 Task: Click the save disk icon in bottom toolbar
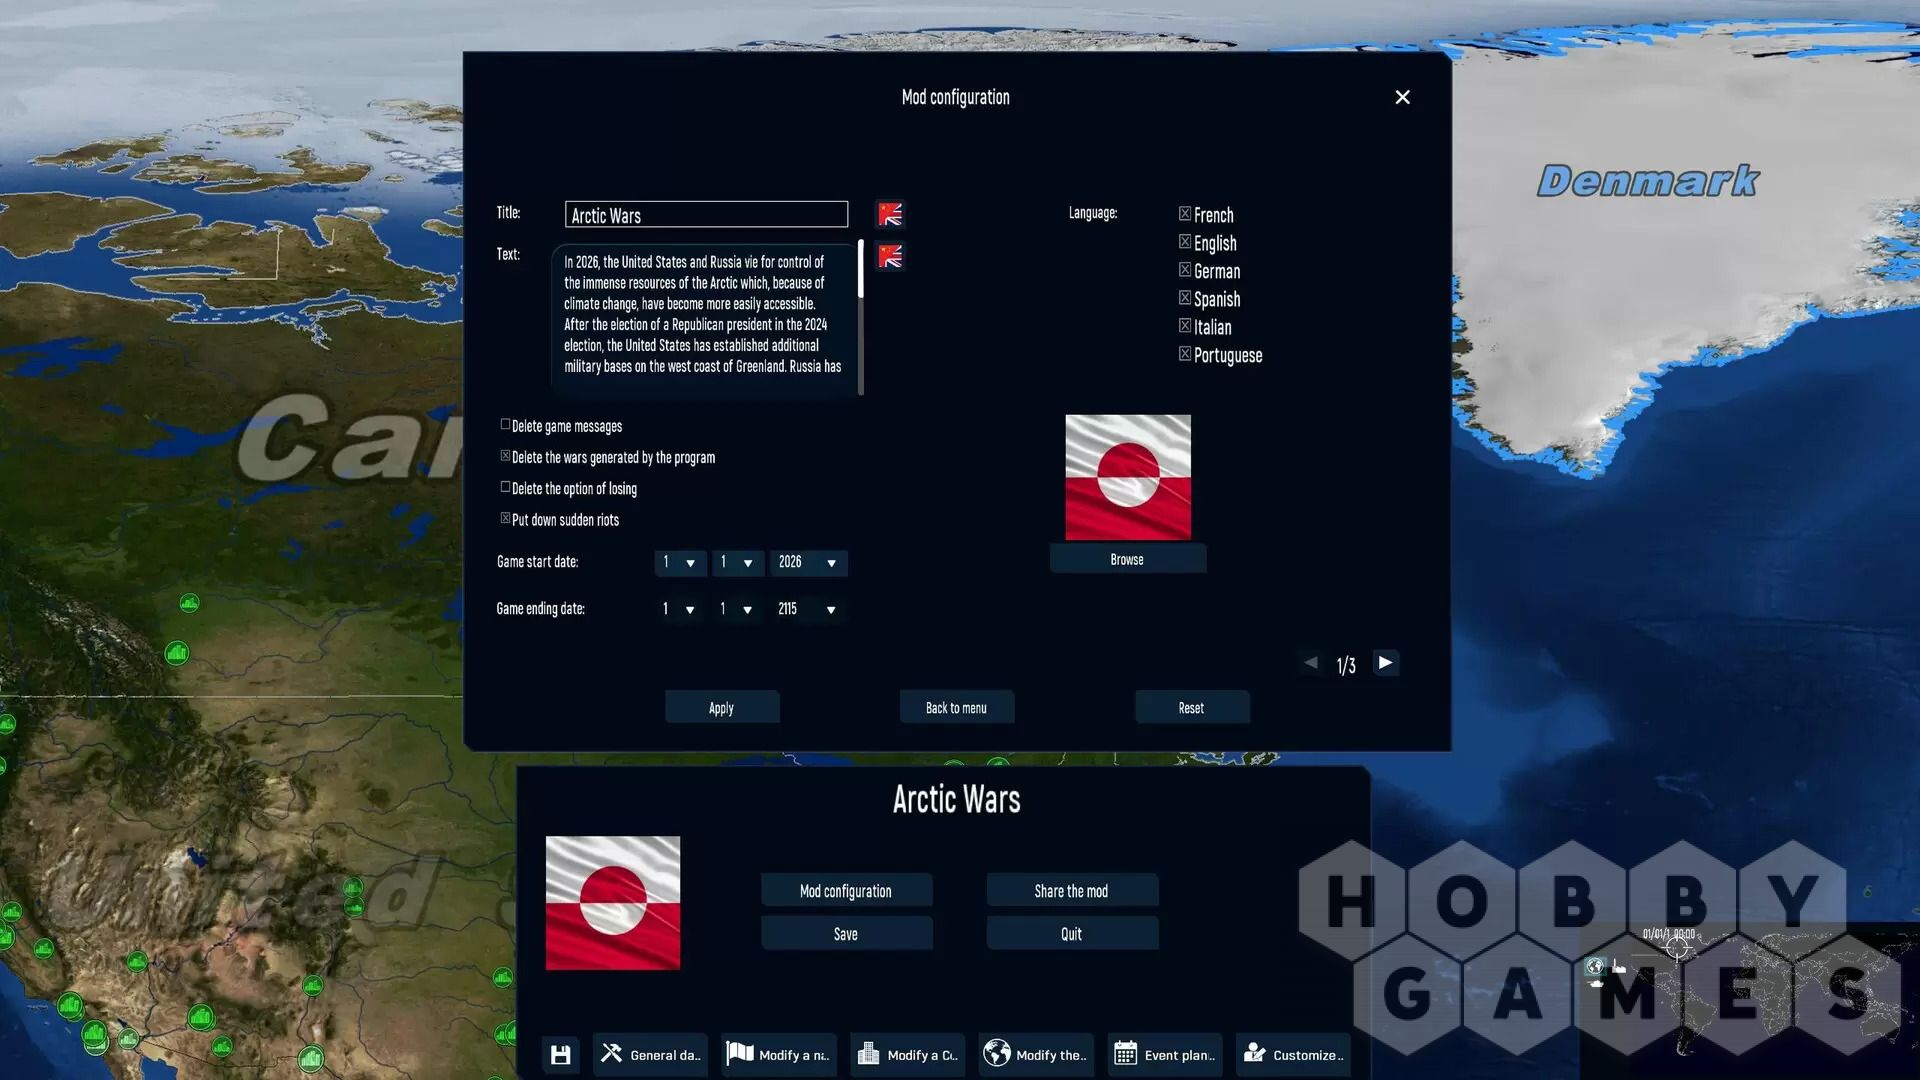tap(560, 1054)
